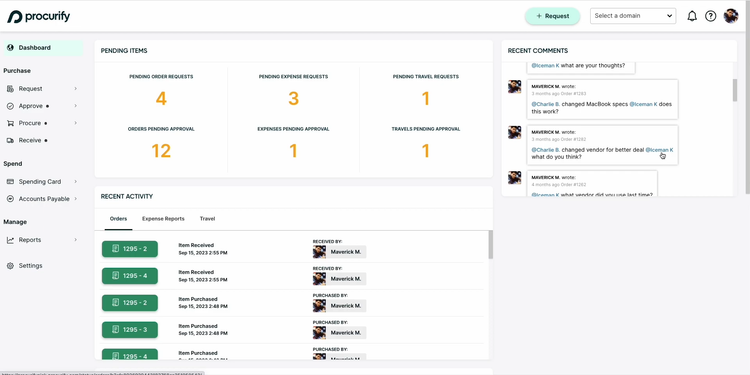This screenshot has width=750, height=375.
Task: Click the Accounts Payable icon
Action: [11, 199]
